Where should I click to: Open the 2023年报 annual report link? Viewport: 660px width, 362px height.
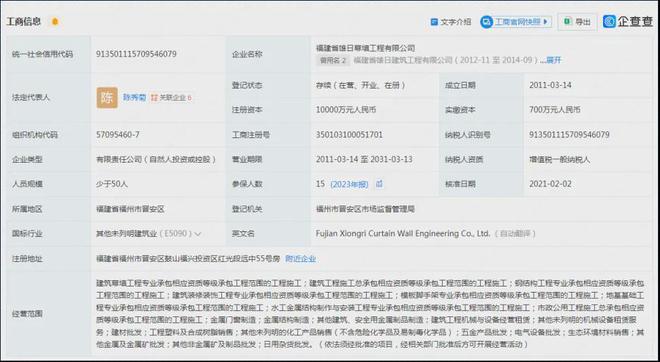point(349,184)
